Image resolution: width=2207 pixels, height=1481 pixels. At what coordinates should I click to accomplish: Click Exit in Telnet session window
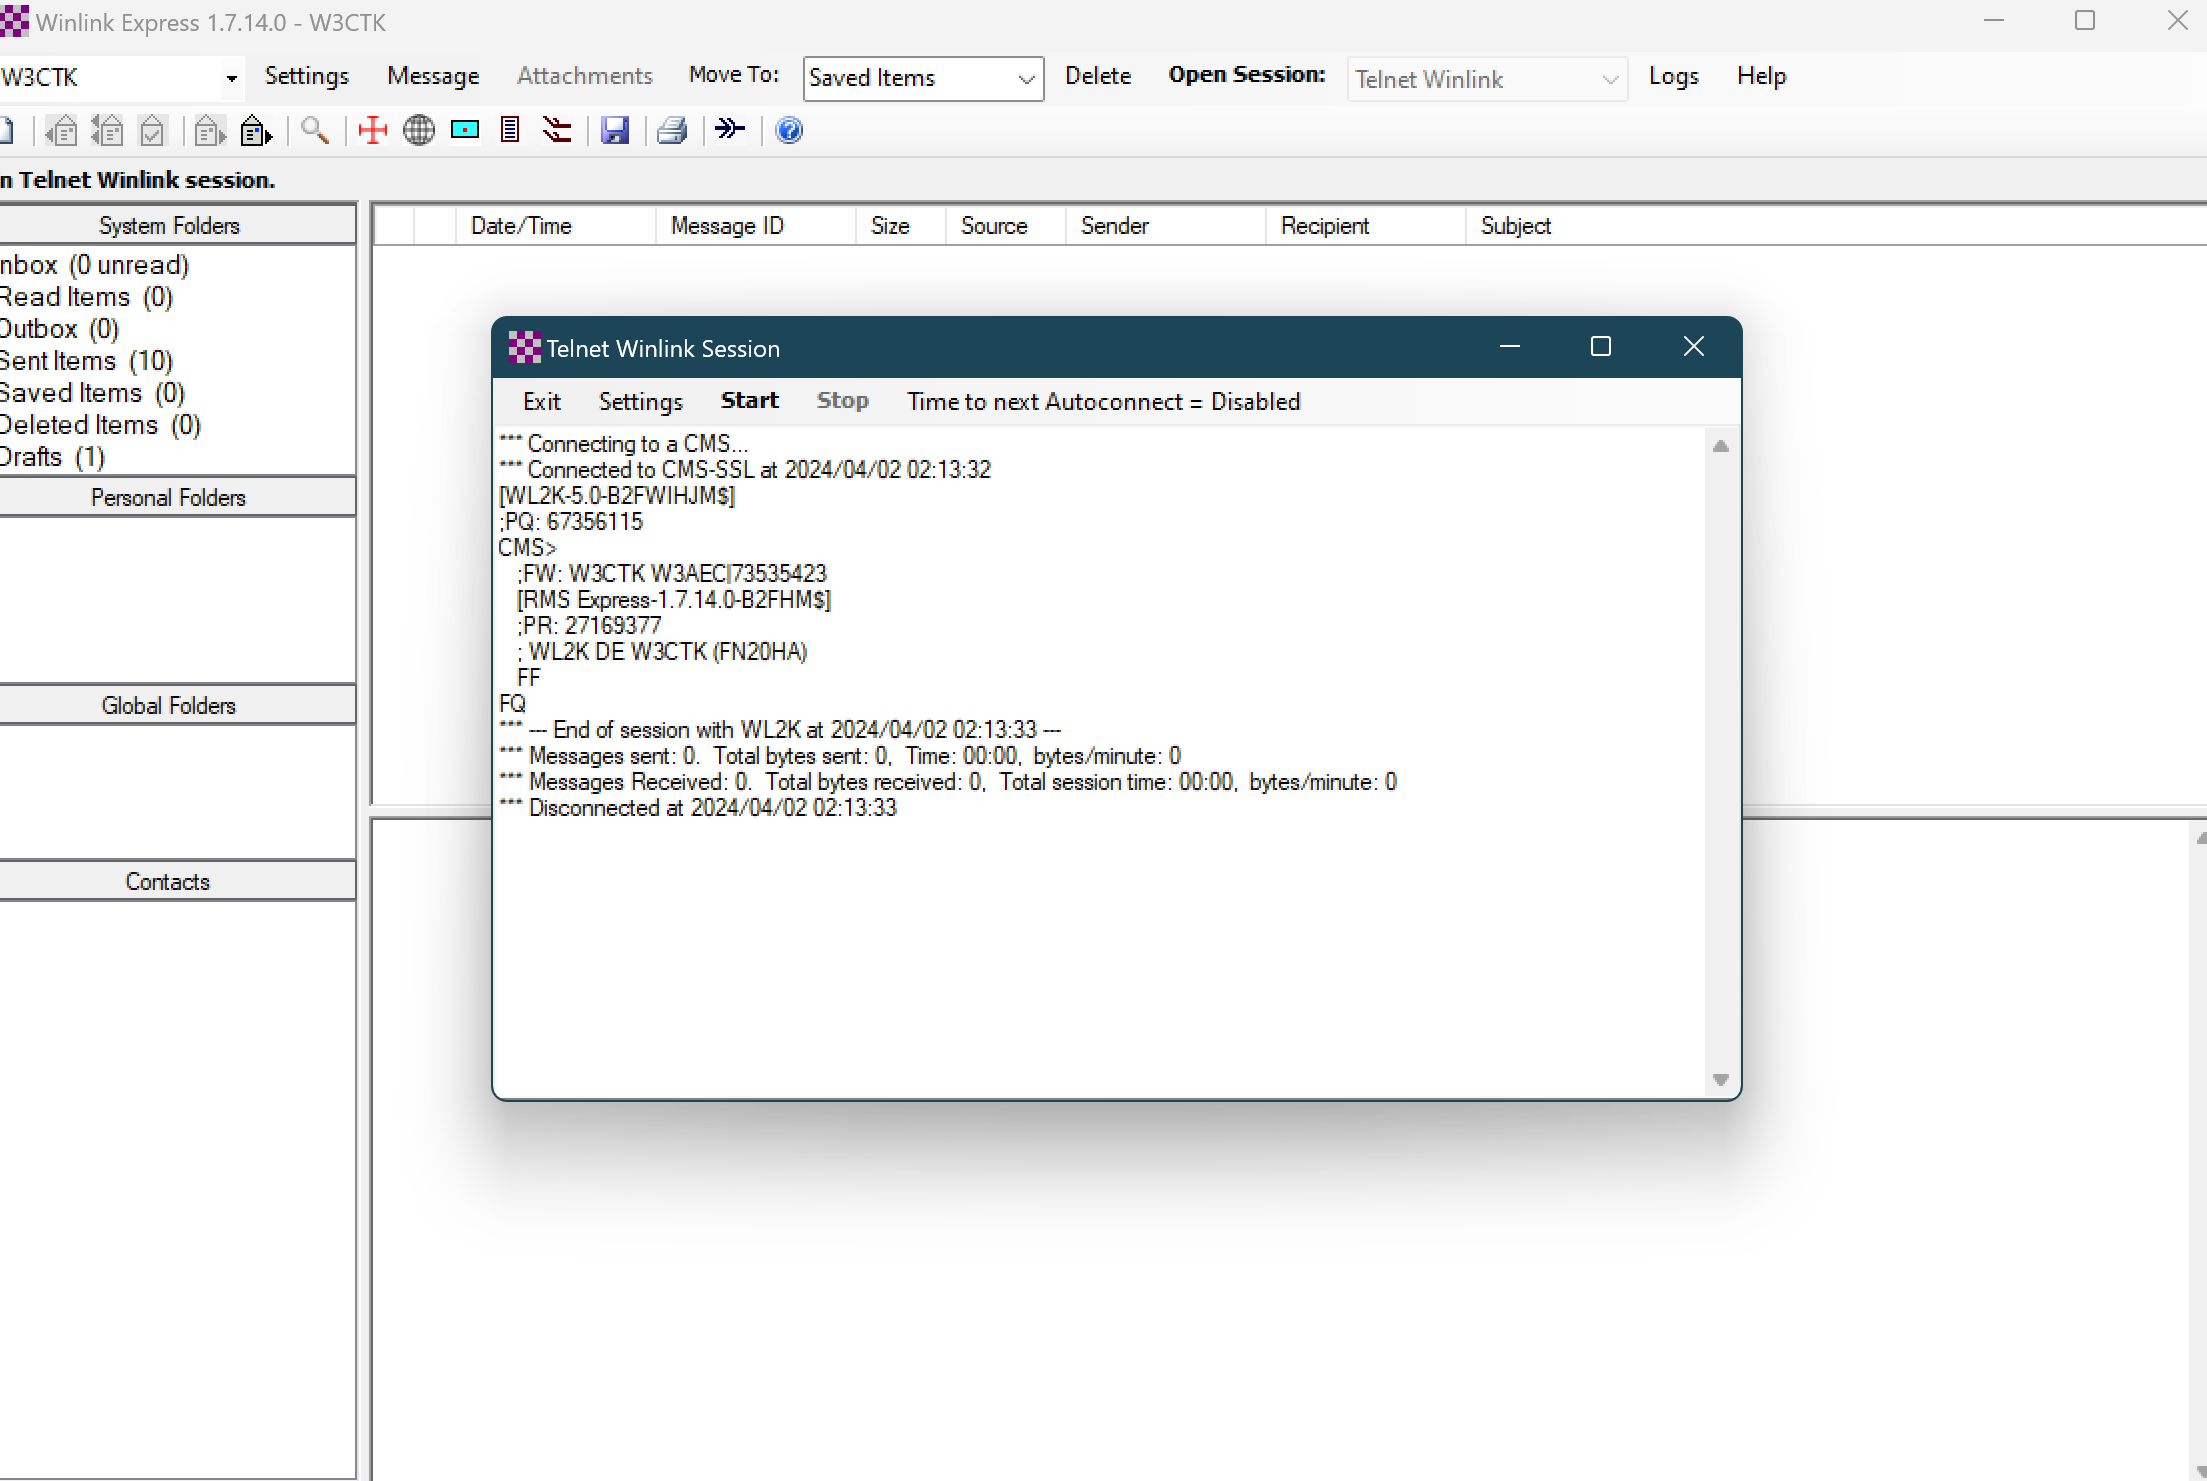(542, 401)
